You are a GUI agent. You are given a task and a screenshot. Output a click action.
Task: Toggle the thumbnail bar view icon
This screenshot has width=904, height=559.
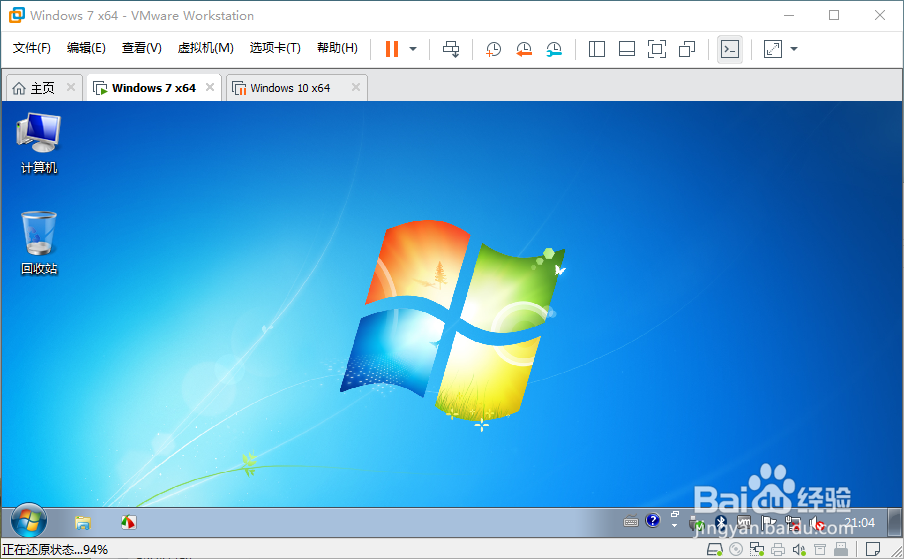click(627, 49)
